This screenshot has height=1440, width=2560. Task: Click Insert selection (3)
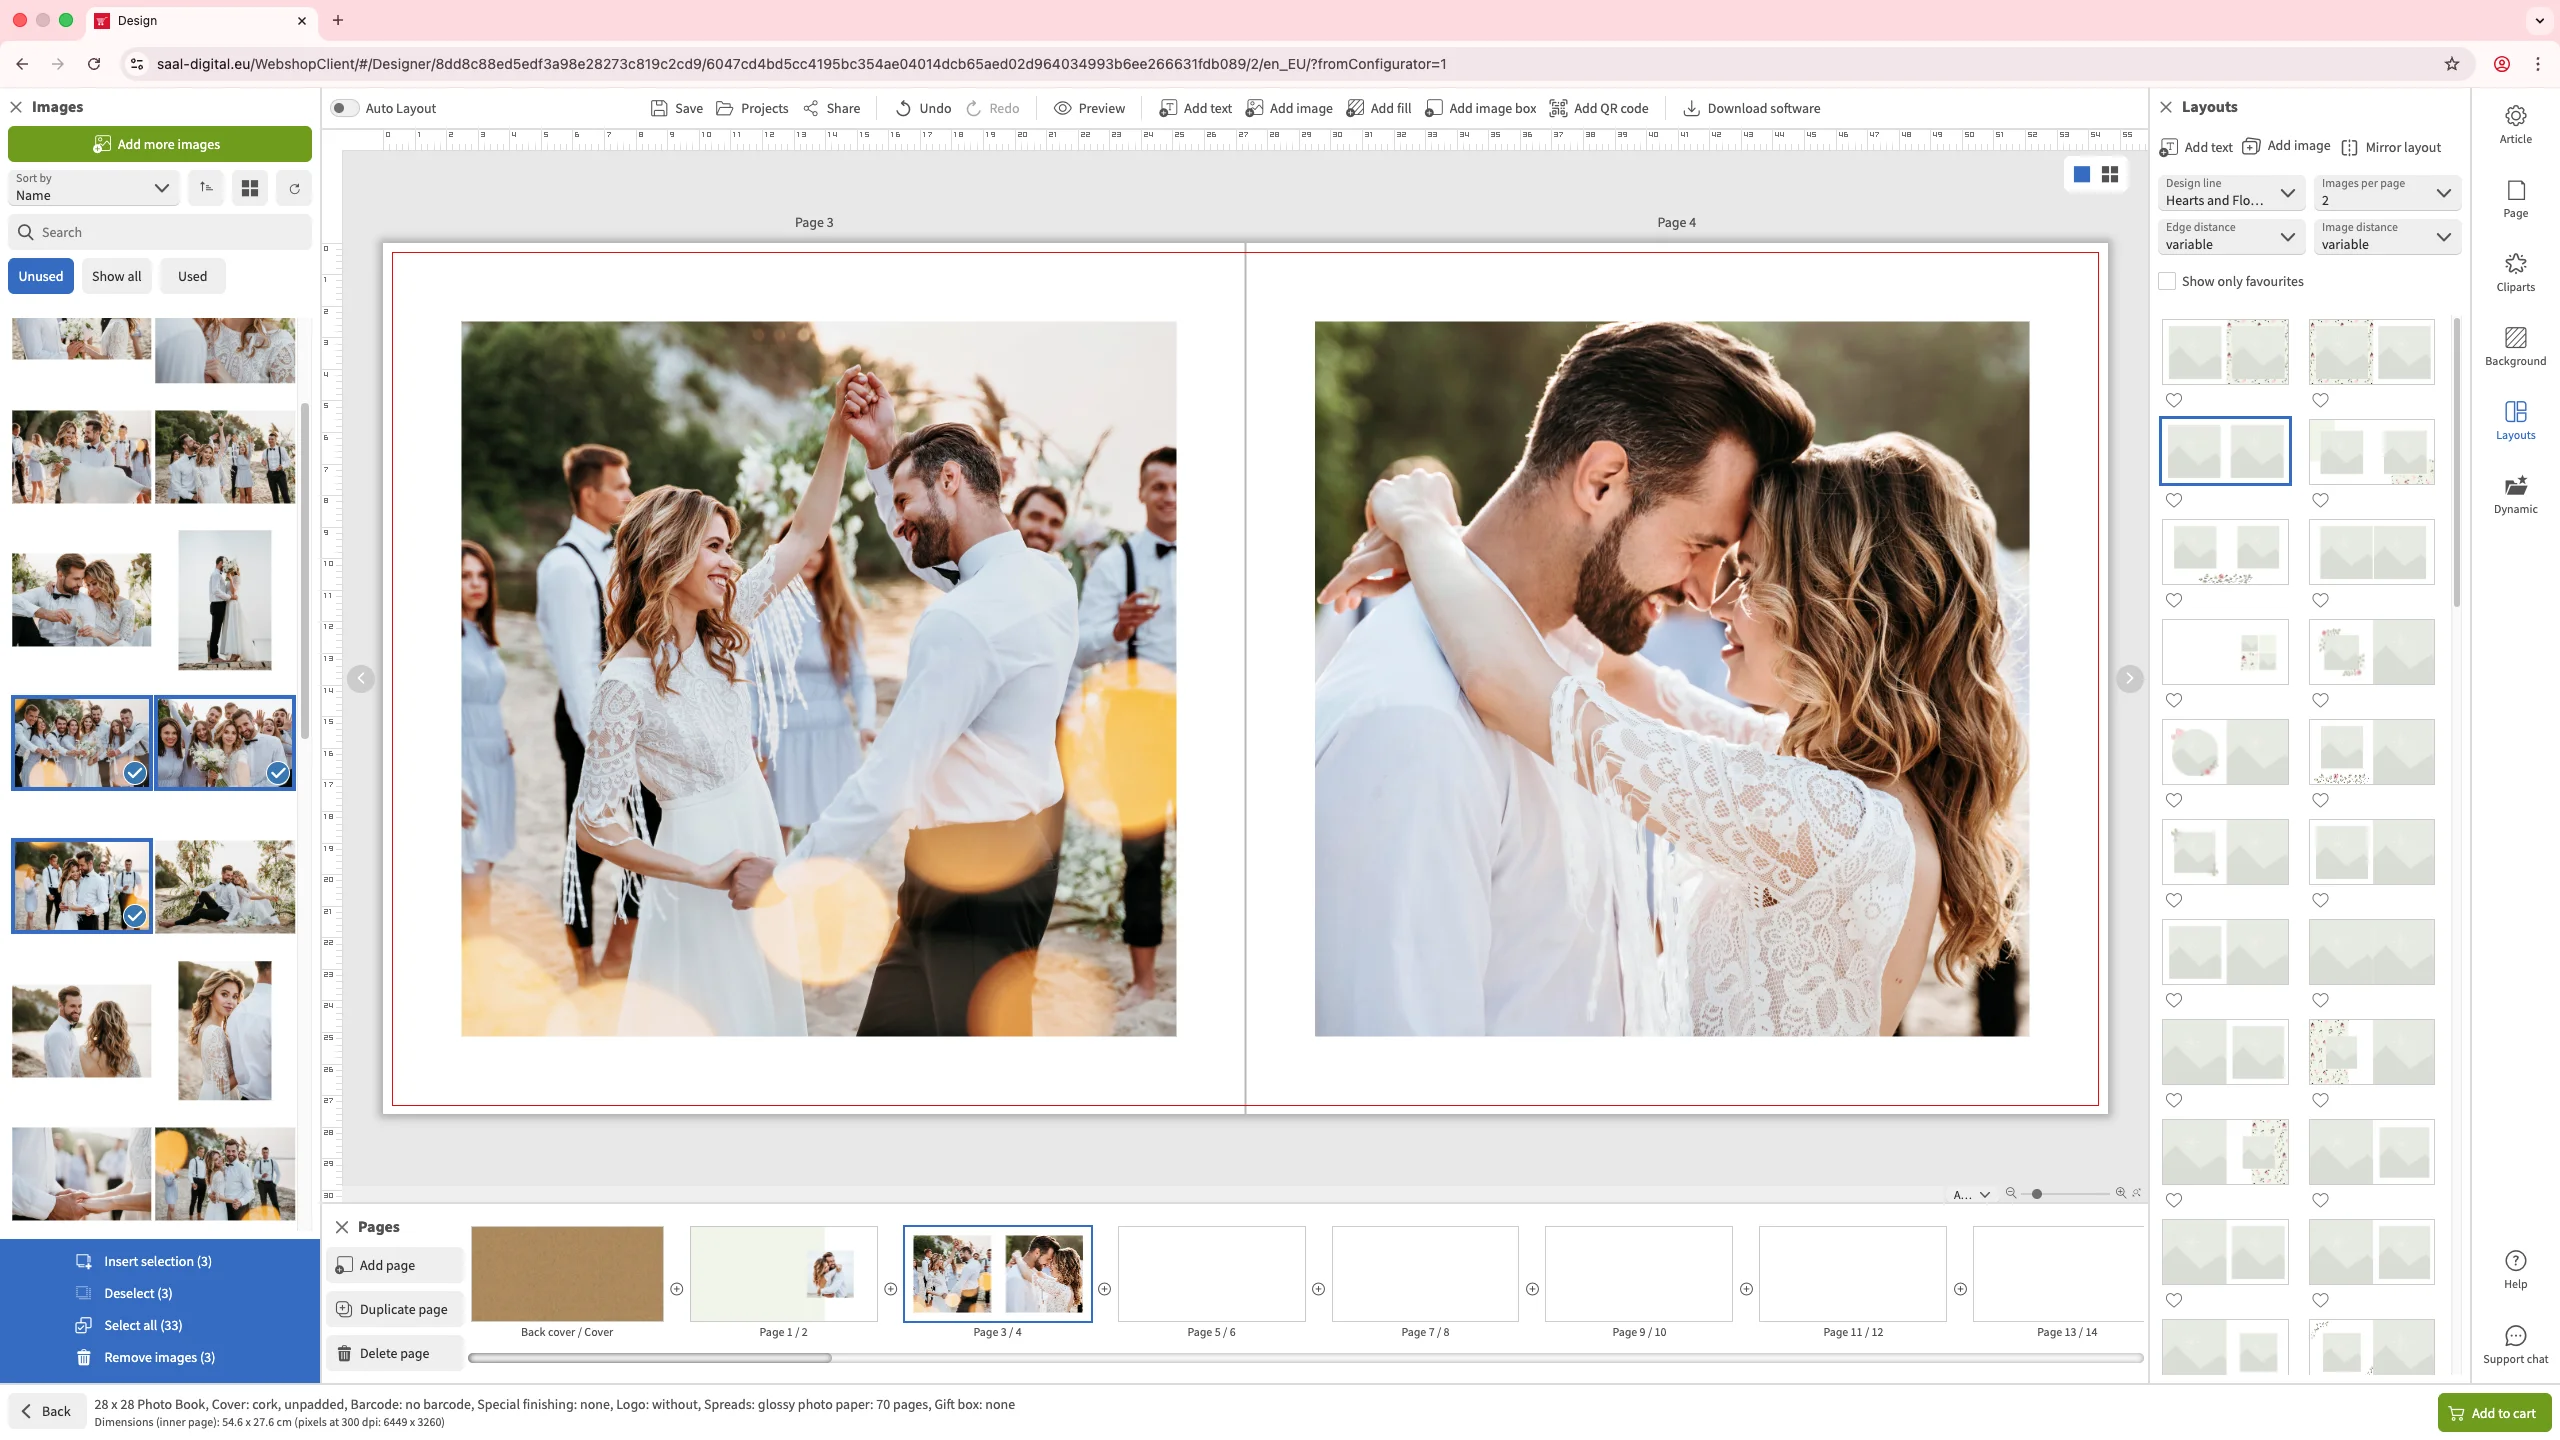[x=157, y=1261]
